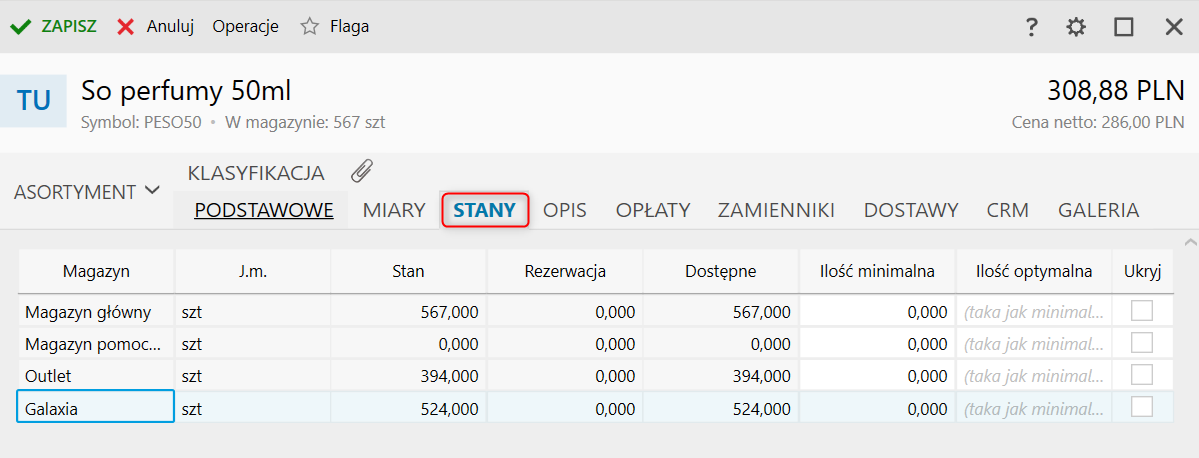Select the GALERIA tab
Screen dimensions: 1199x458
(1098, 210)
